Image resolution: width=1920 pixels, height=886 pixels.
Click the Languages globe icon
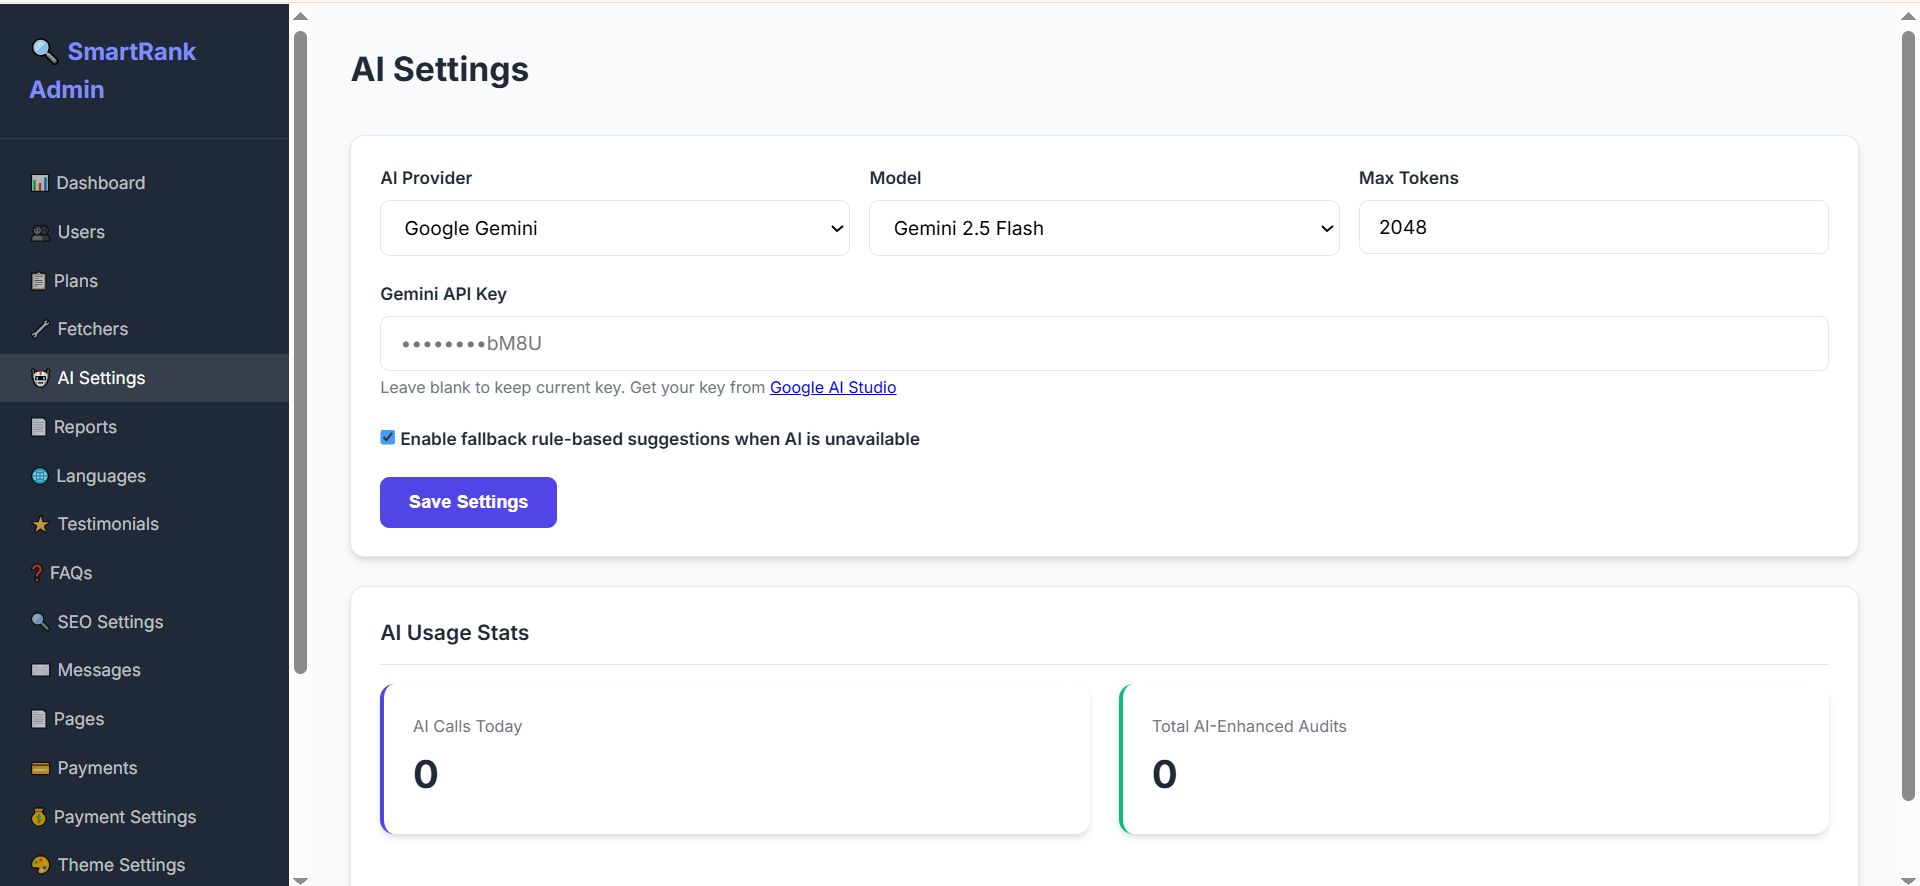tap(40, 476)
